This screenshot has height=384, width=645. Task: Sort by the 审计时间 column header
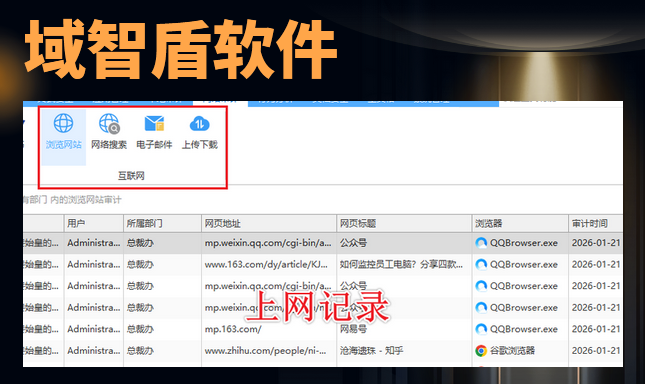(x=596, y=223)
